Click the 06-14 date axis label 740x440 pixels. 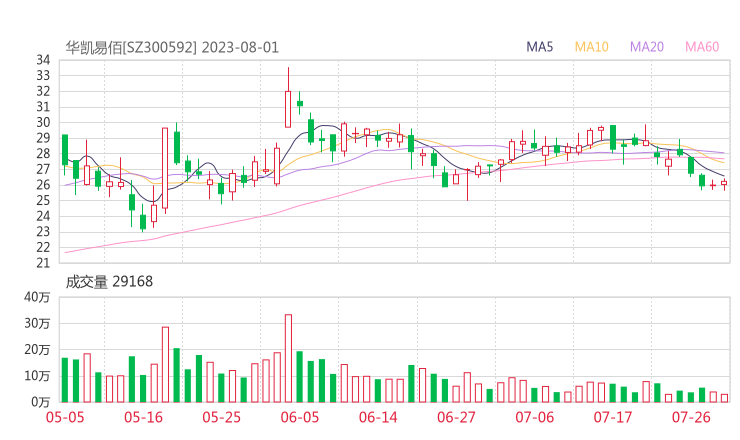378,417
